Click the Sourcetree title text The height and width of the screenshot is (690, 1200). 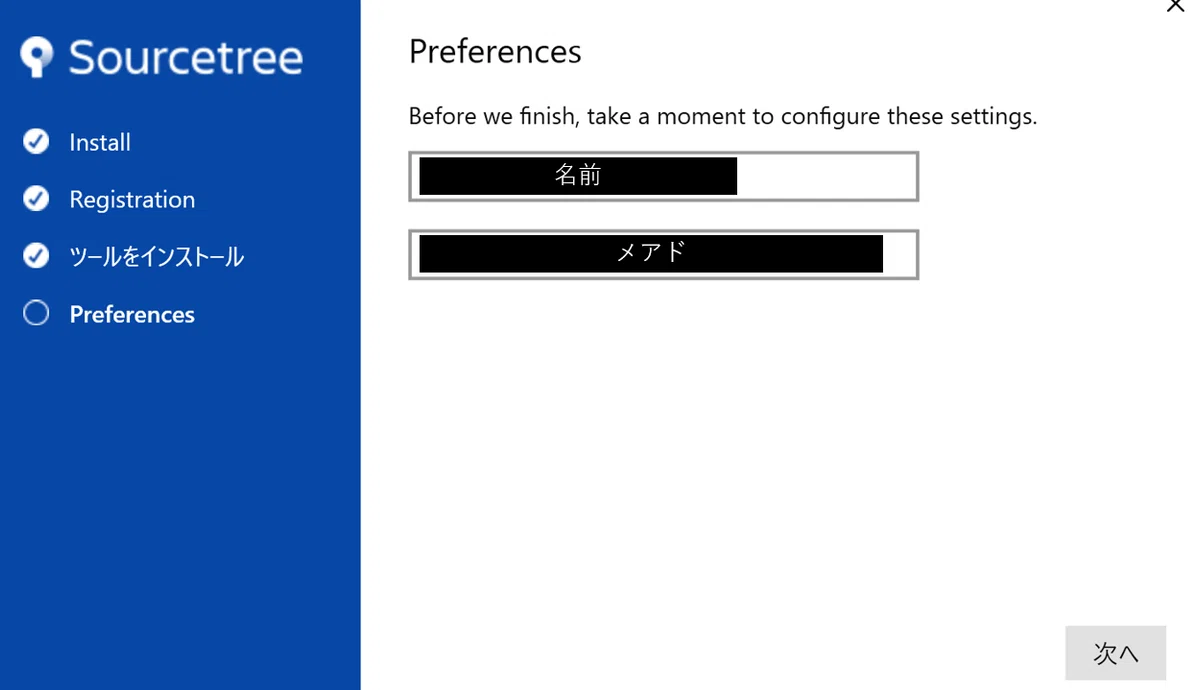[186, 58]
